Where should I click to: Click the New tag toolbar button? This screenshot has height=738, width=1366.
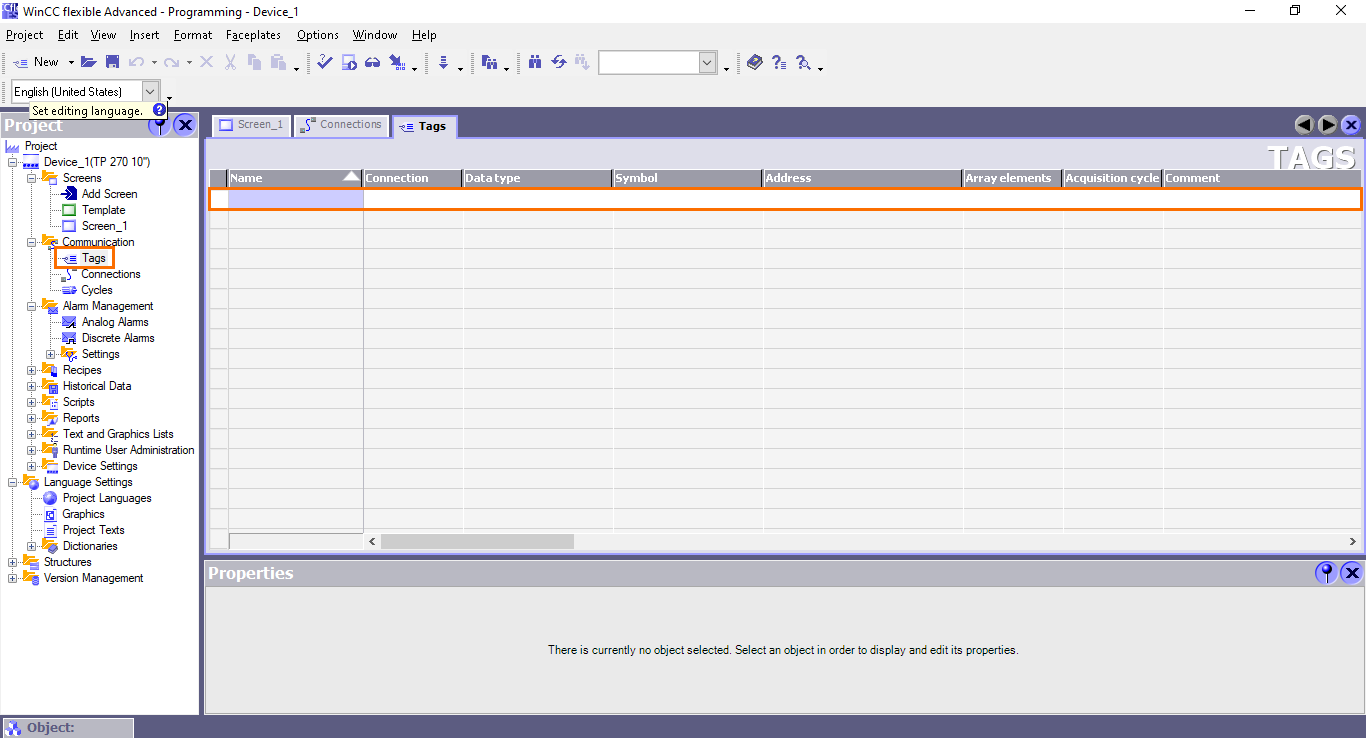pos(37,62)
